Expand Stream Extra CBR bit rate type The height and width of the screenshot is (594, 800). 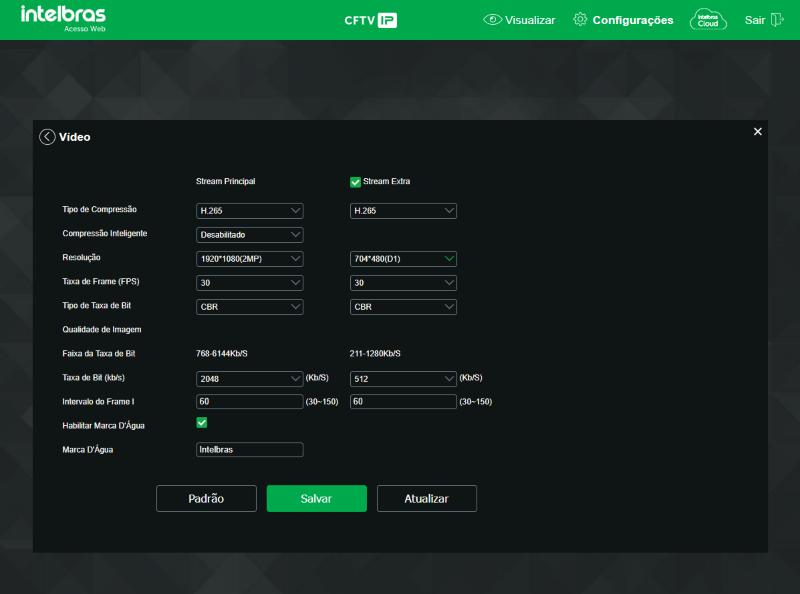(x=403, y=307)
